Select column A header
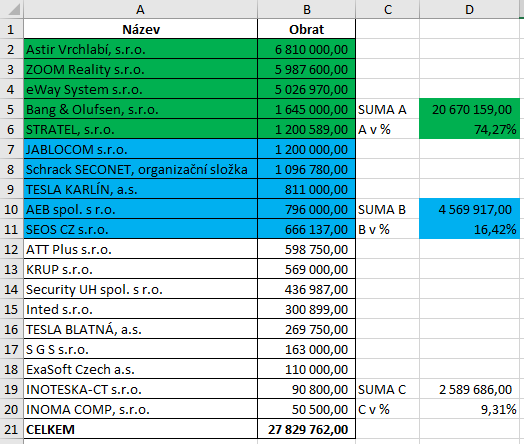 coord(140,9)
